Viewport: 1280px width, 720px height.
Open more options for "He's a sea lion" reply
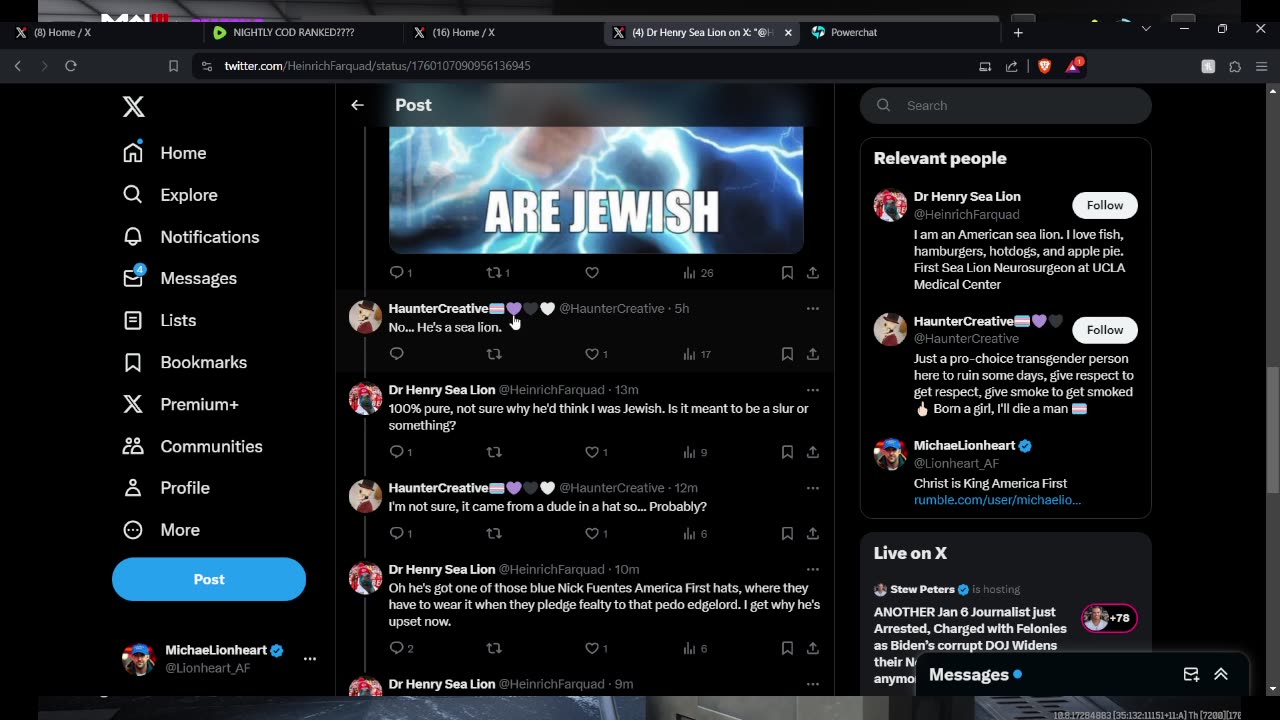[x=813, y=308]
